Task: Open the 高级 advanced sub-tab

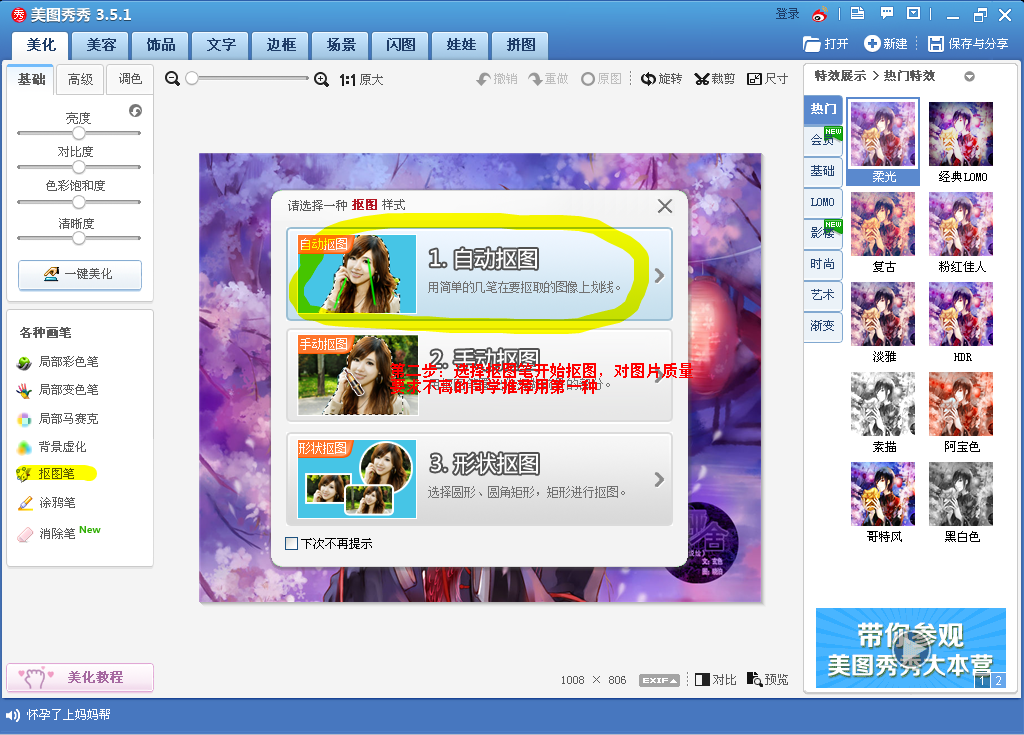Action: pos(80,79)
